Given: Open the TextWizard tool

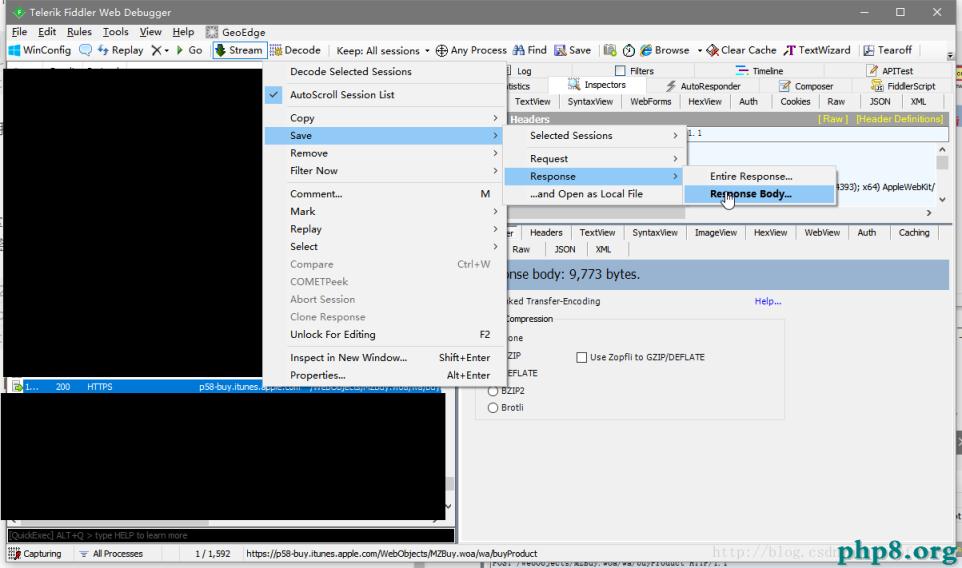Looking at the screenshot, I should 817,50.
